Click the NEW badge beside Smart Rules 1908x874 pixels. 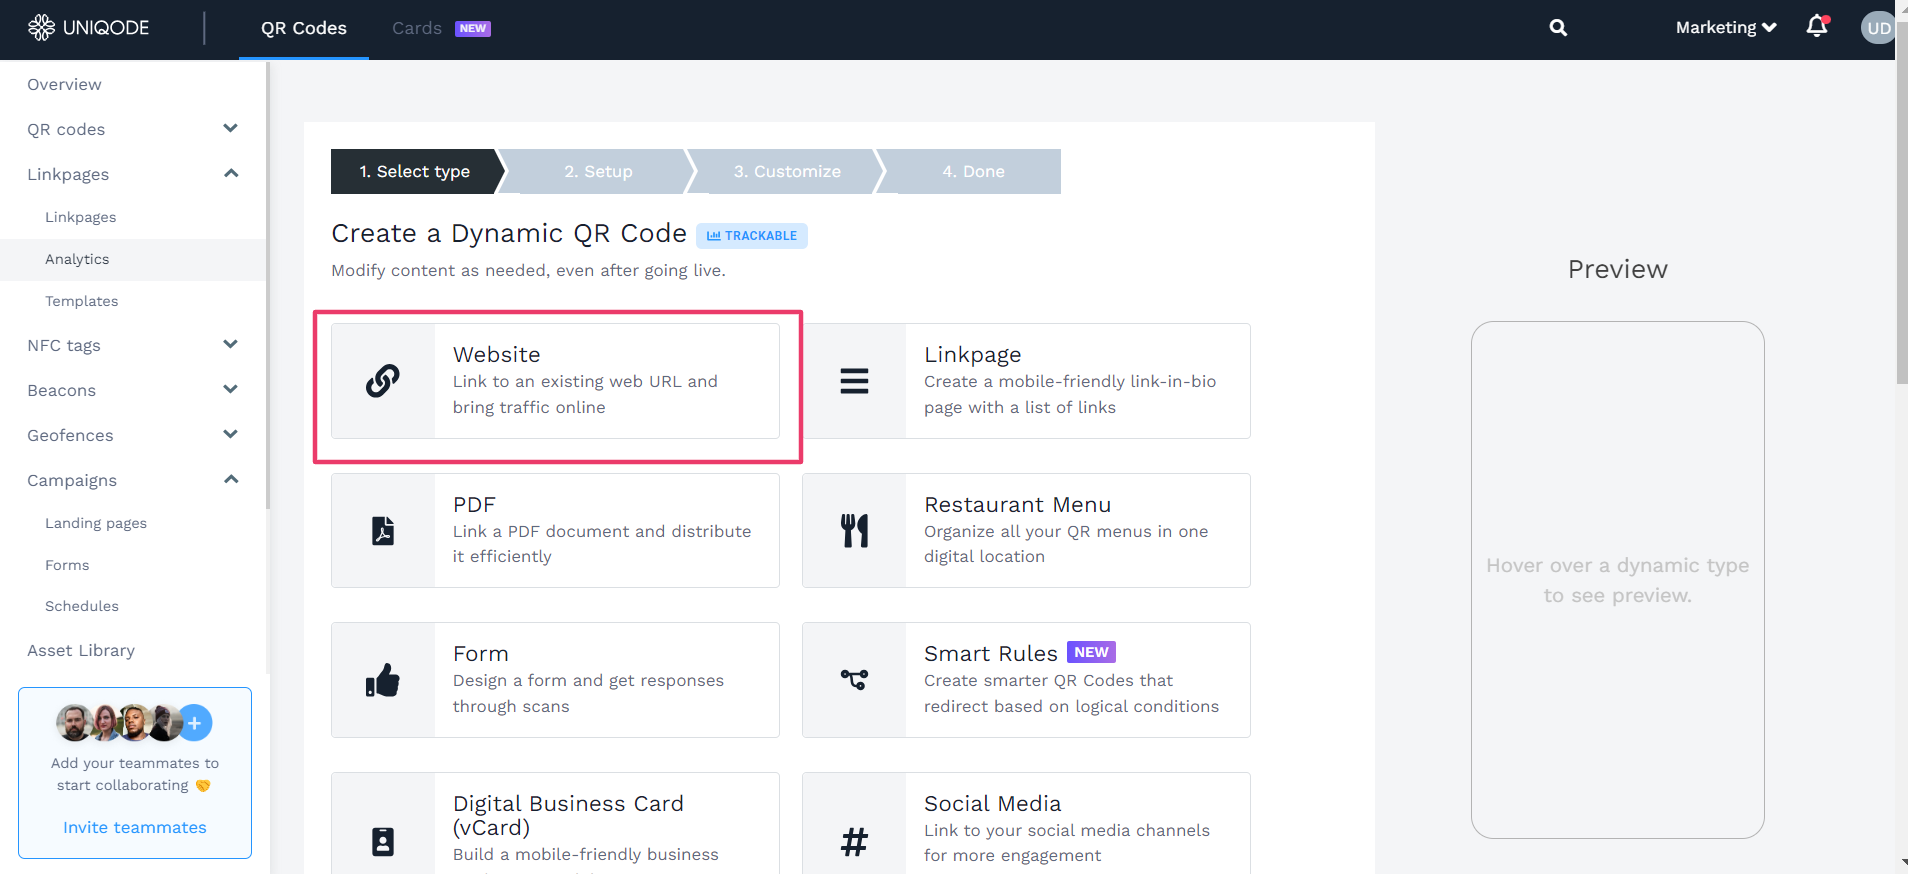1091,652
